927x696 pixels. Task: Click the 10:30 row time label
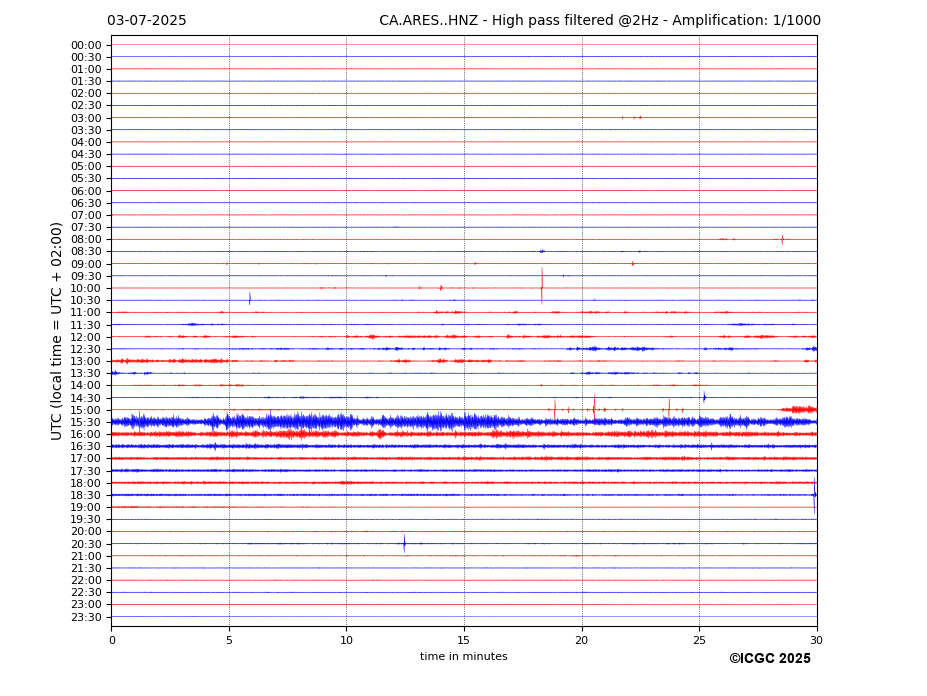[86, 300]
